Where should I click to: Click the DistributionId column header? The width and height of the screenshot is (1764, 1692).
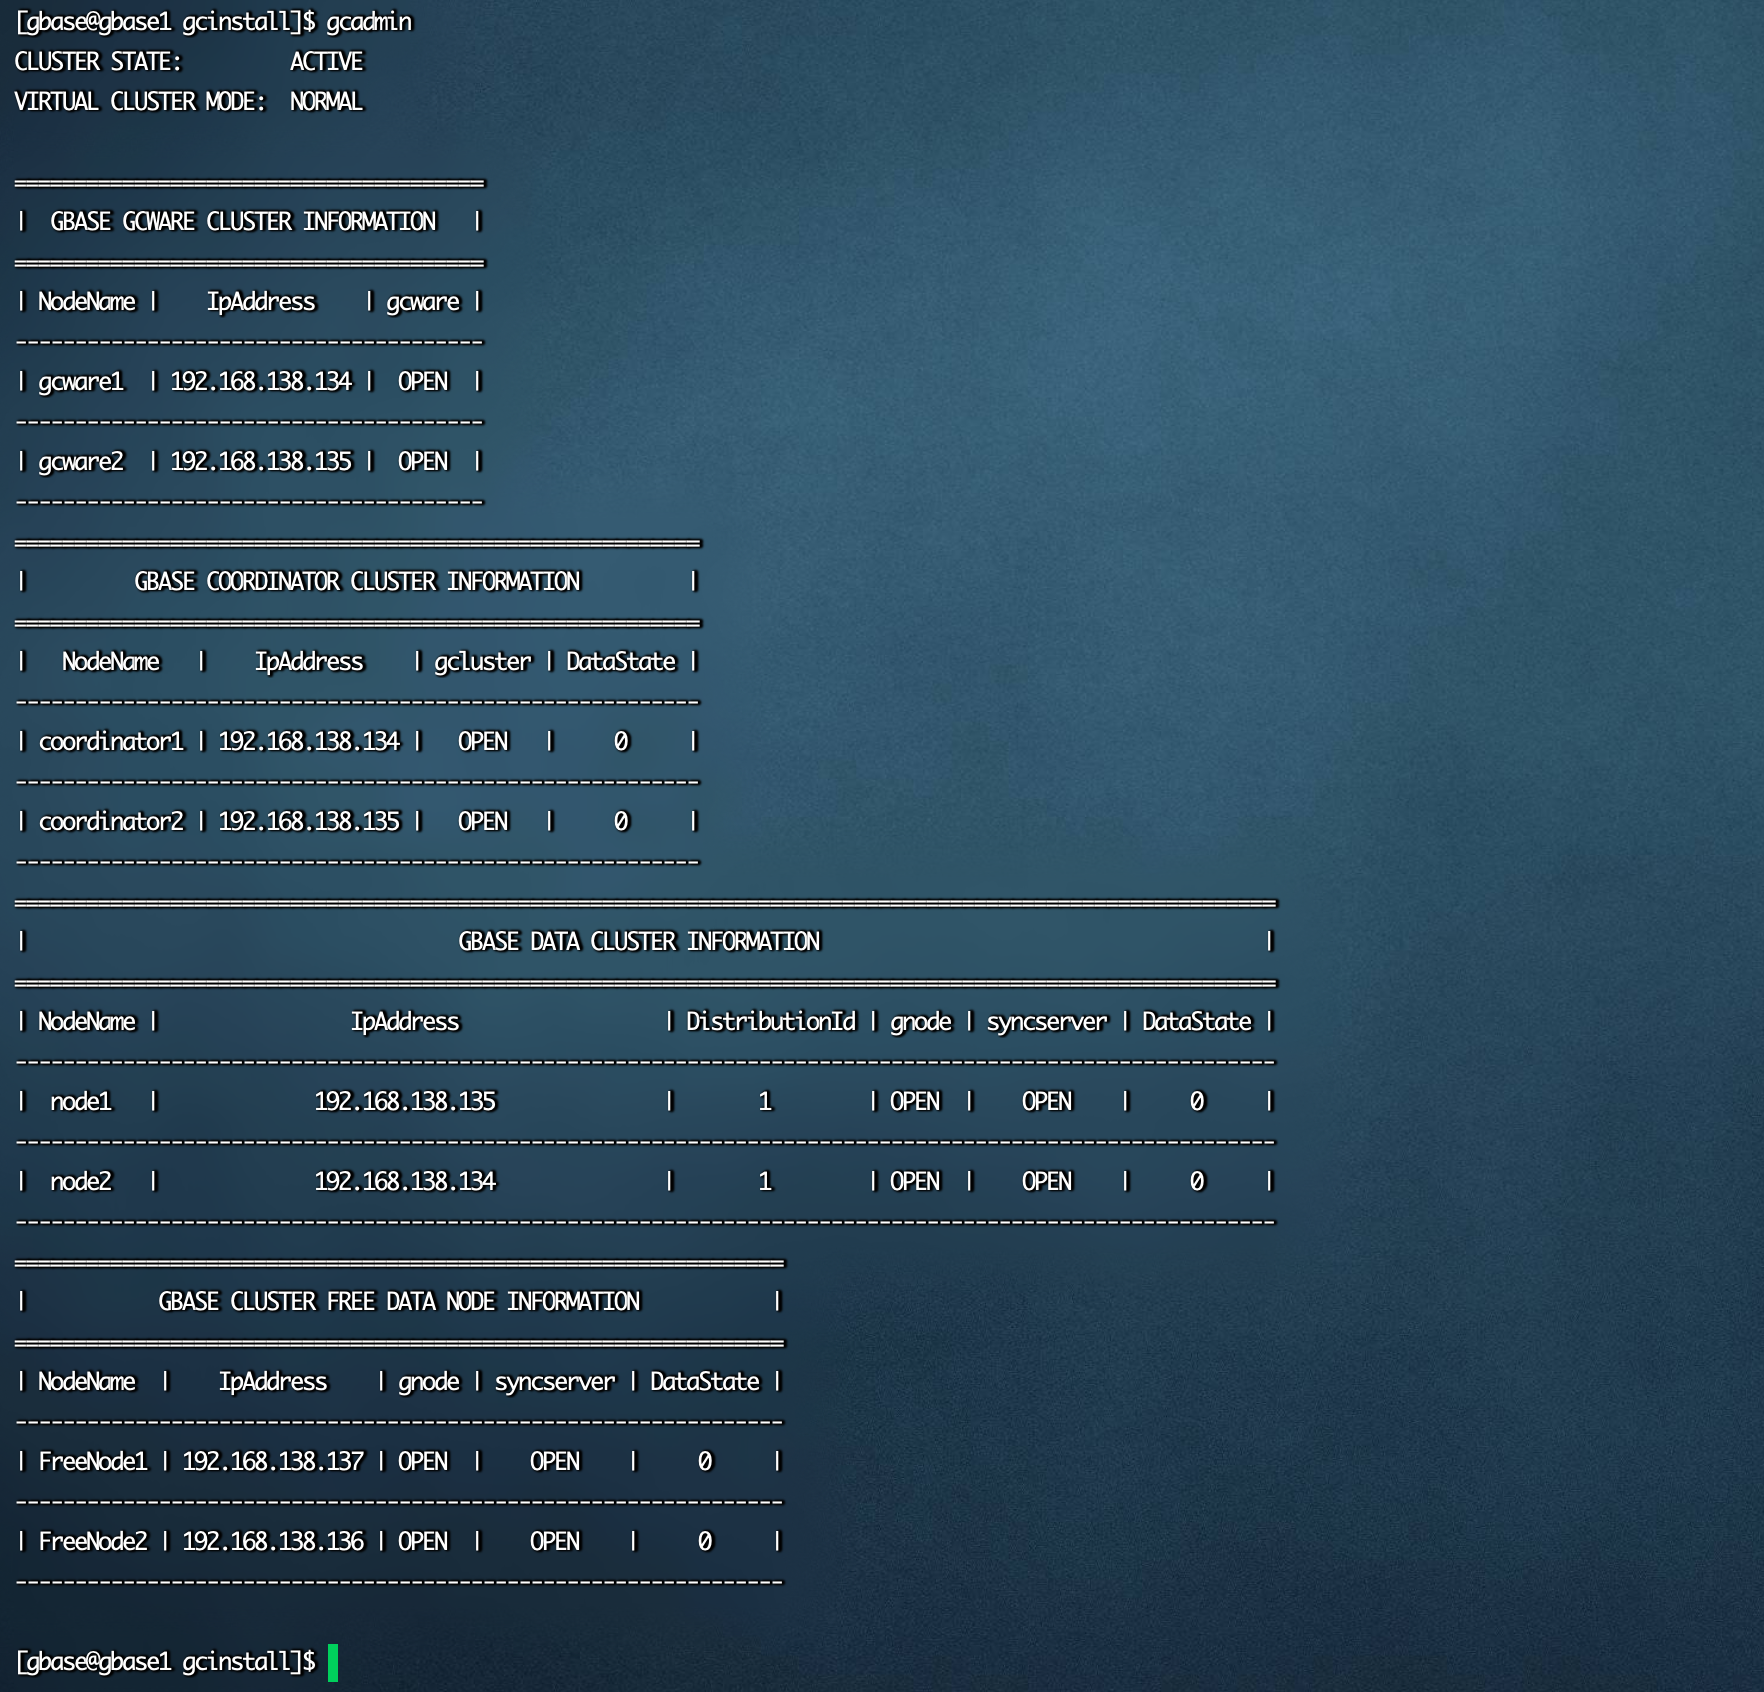click(771, 1022)
